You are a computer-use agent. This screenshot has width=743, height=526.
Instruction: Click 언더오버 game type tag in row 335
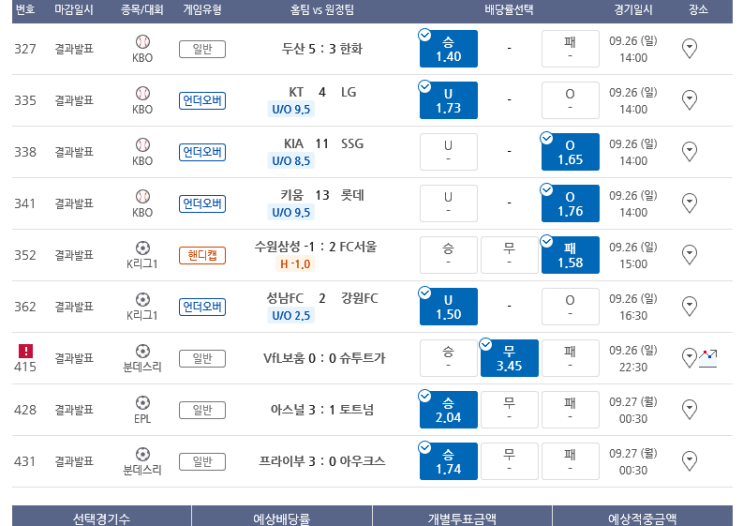(x=202, y=100)
